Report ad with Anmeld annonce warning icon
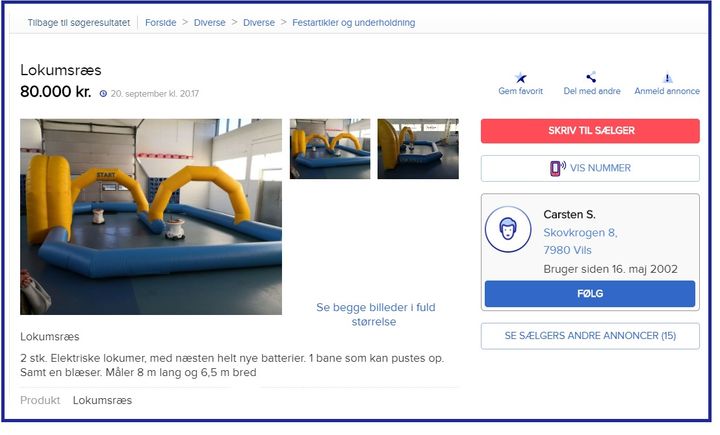Image resolution: width=720 pixels, height=435 pixels. [667, 78]
